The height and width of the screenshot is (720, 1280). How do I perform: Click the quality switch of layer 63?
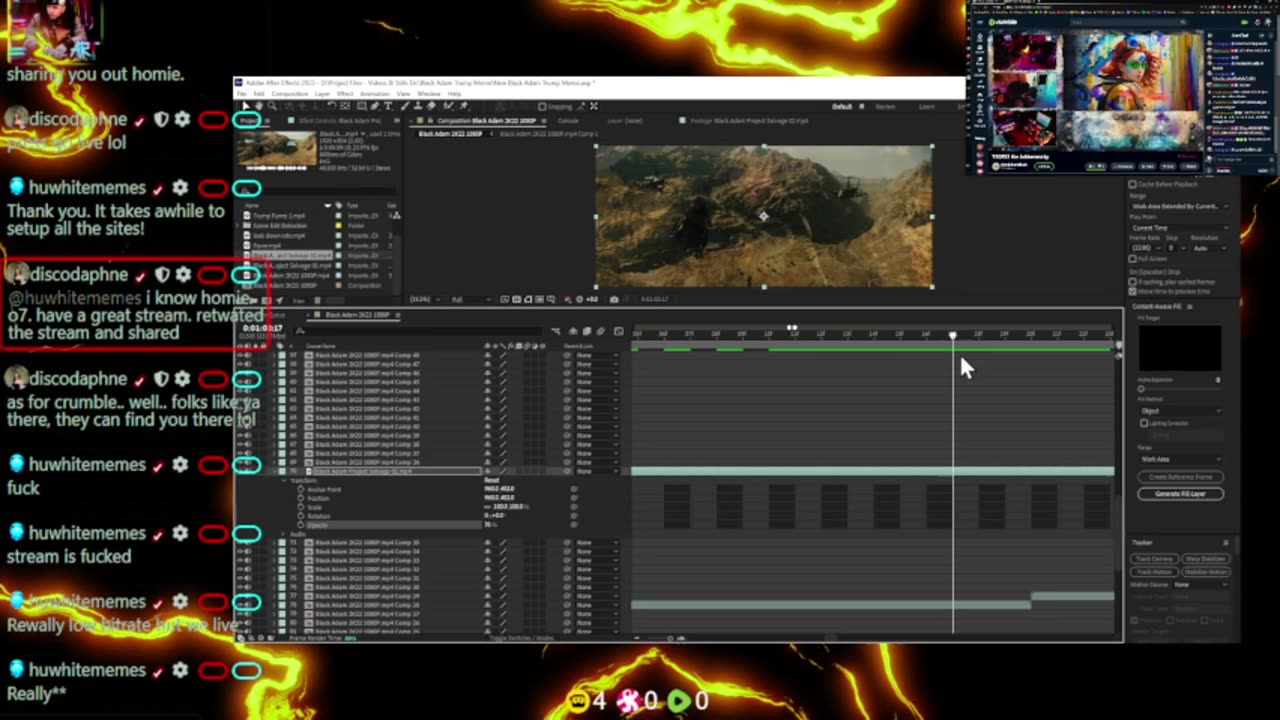click(x=503, y=409)
